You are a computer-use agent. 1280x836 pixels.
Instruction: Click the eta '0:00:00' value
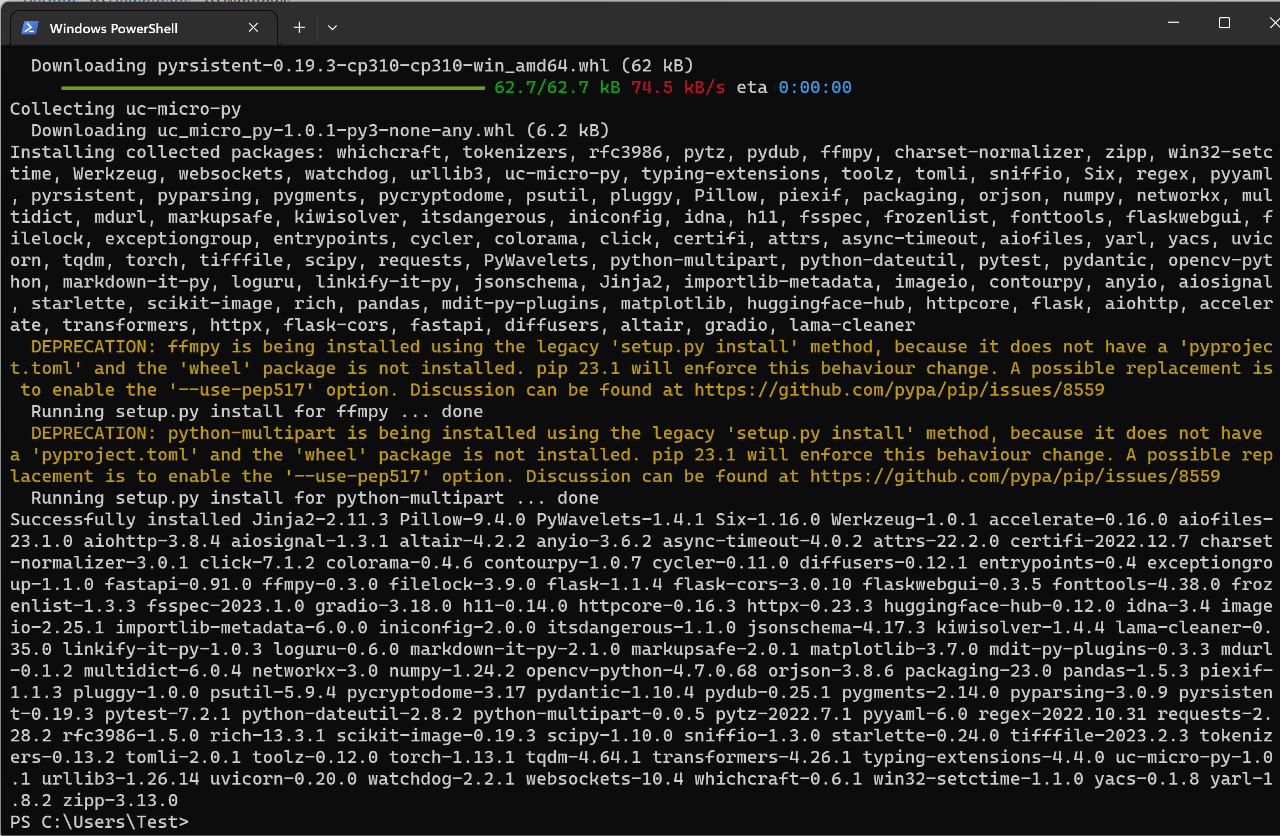(x=815, y=88)
